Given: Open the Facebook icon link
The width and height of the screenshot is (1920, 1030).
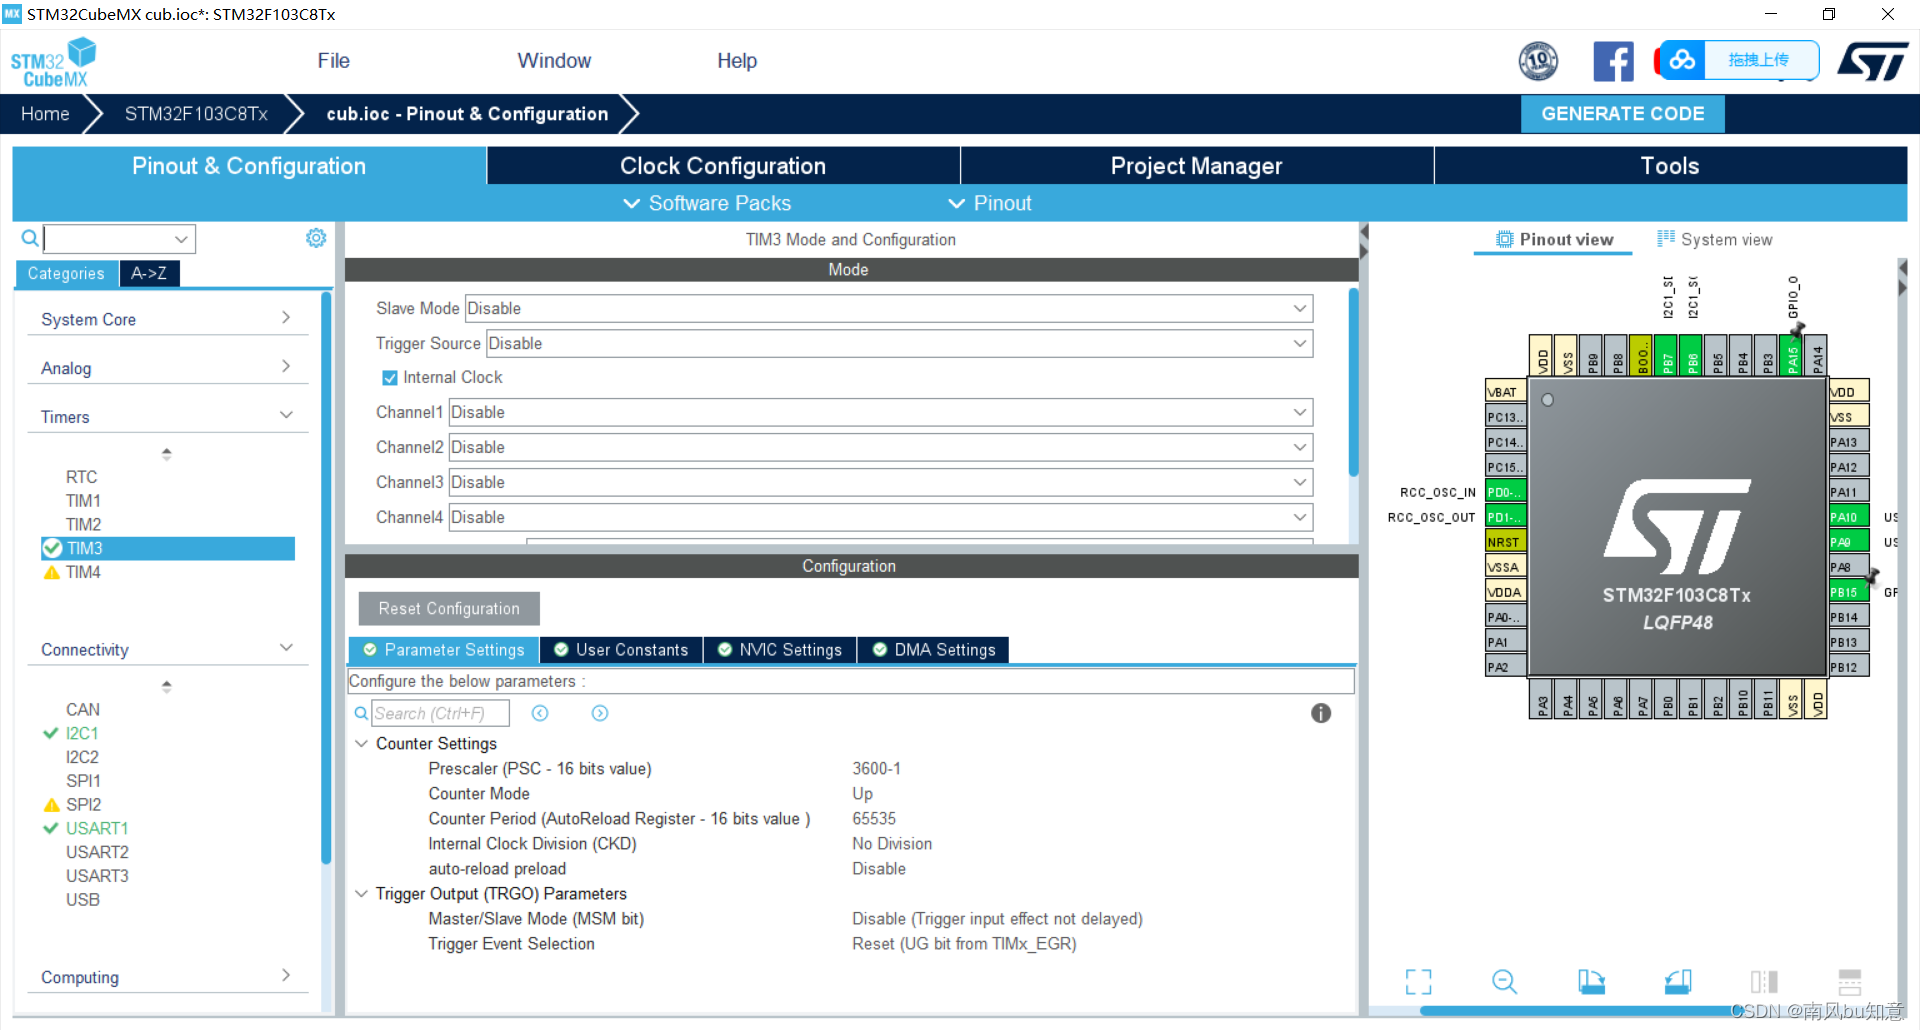Looking at the screenshot, I should pyautogui.click(x=1613, y=61).
